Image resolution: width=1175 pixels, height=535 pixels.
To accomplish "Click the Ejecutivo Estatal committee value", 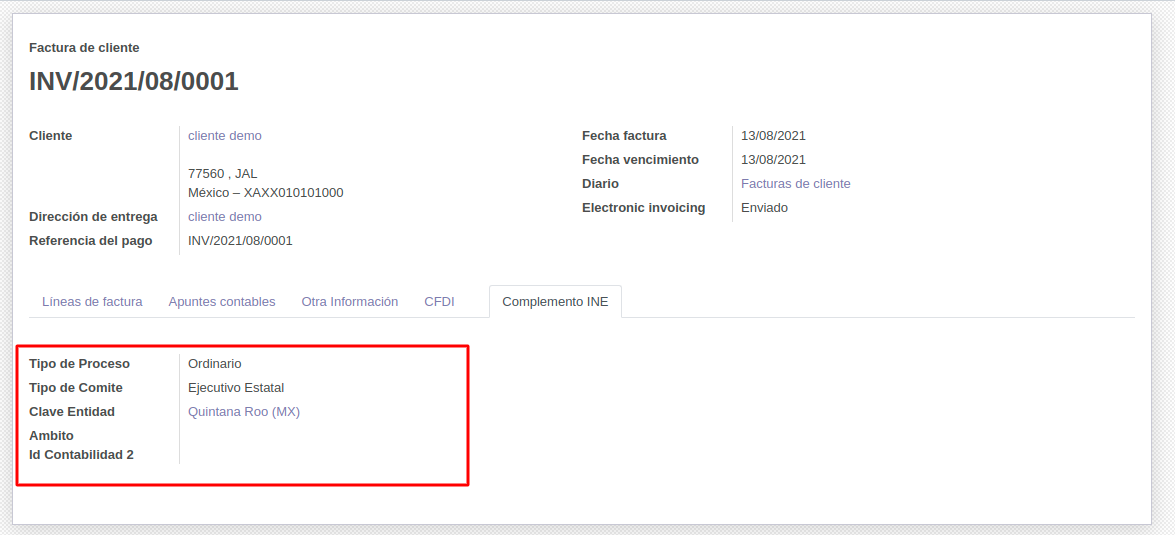I will pos(236,388).
